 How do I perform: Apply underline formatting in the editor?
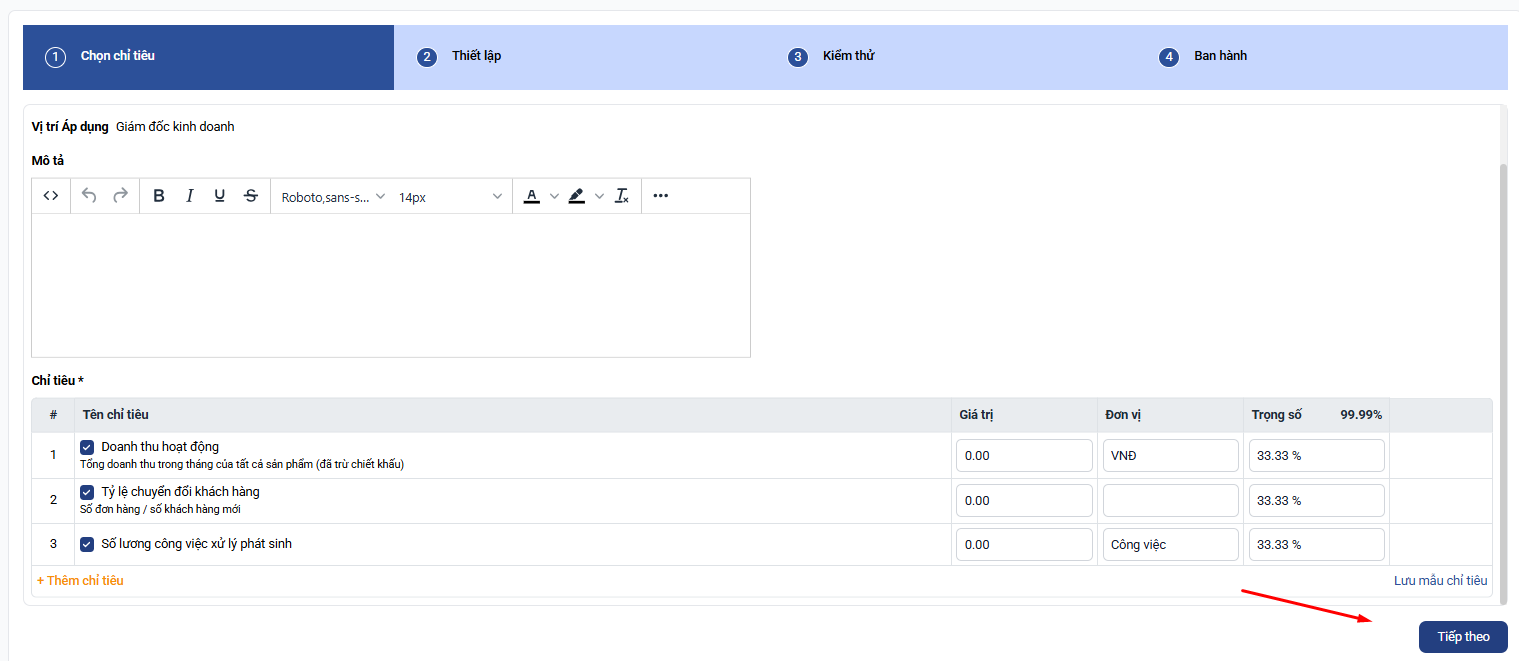pos(220,196)
